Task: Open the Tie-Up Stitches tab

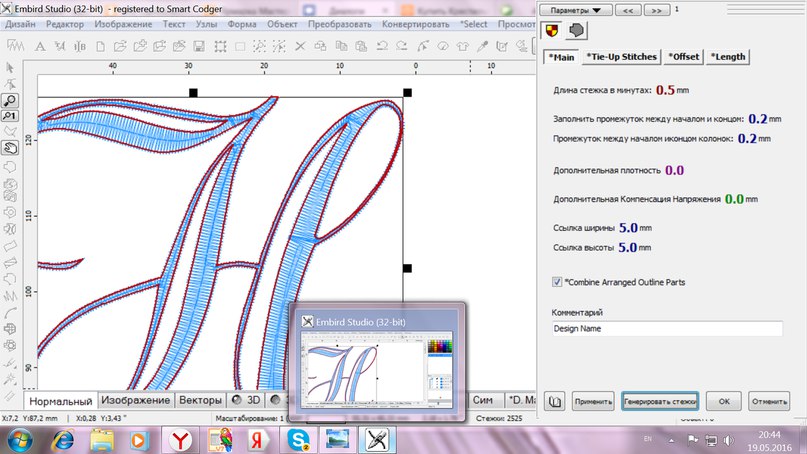Action: click(x=621, y=57)
